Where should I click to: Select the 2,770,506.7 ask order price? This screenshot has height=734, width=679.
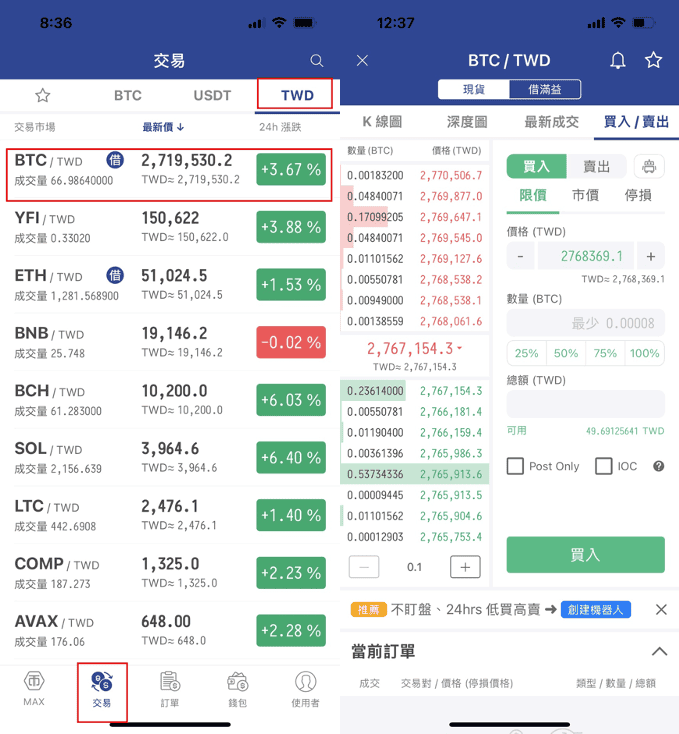451,176
